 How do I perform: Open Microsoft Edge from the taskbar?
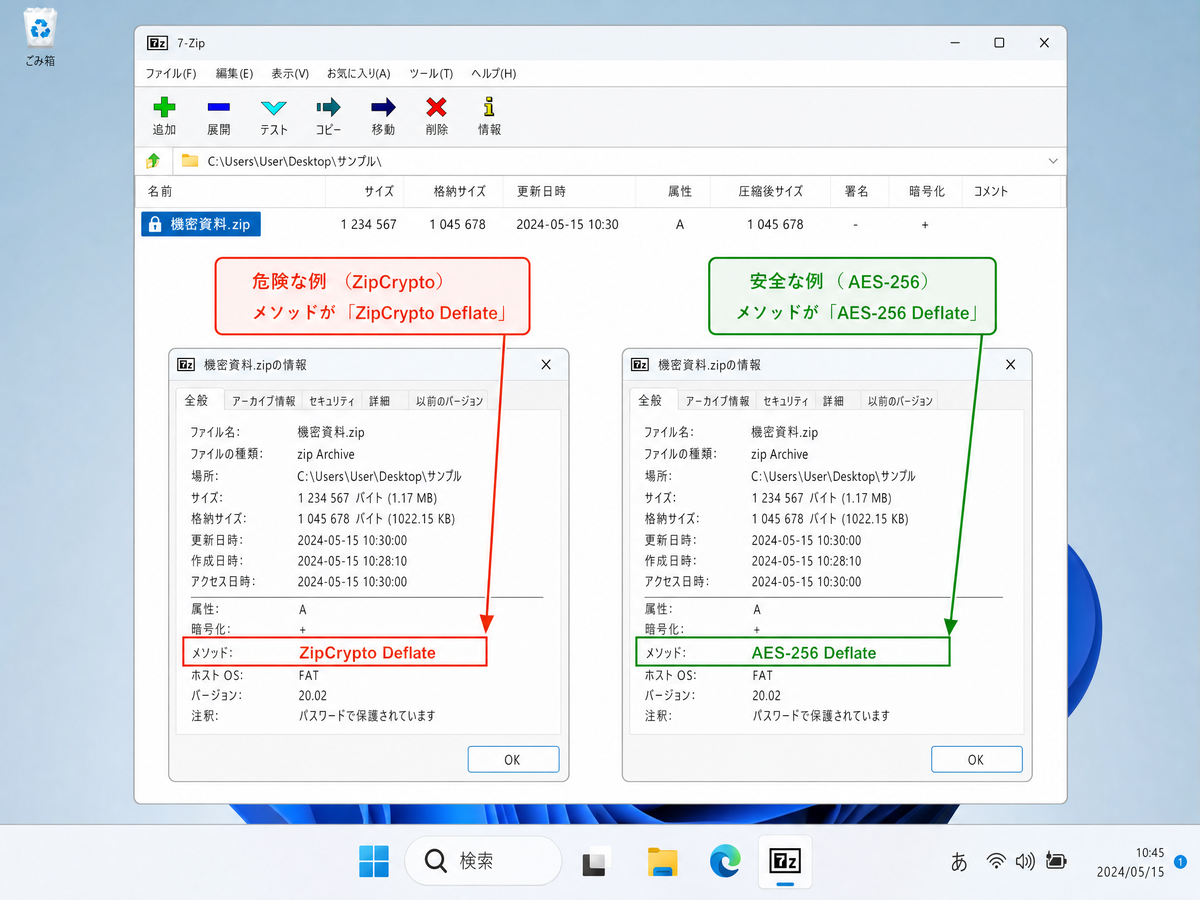click(x=725, y=861)
